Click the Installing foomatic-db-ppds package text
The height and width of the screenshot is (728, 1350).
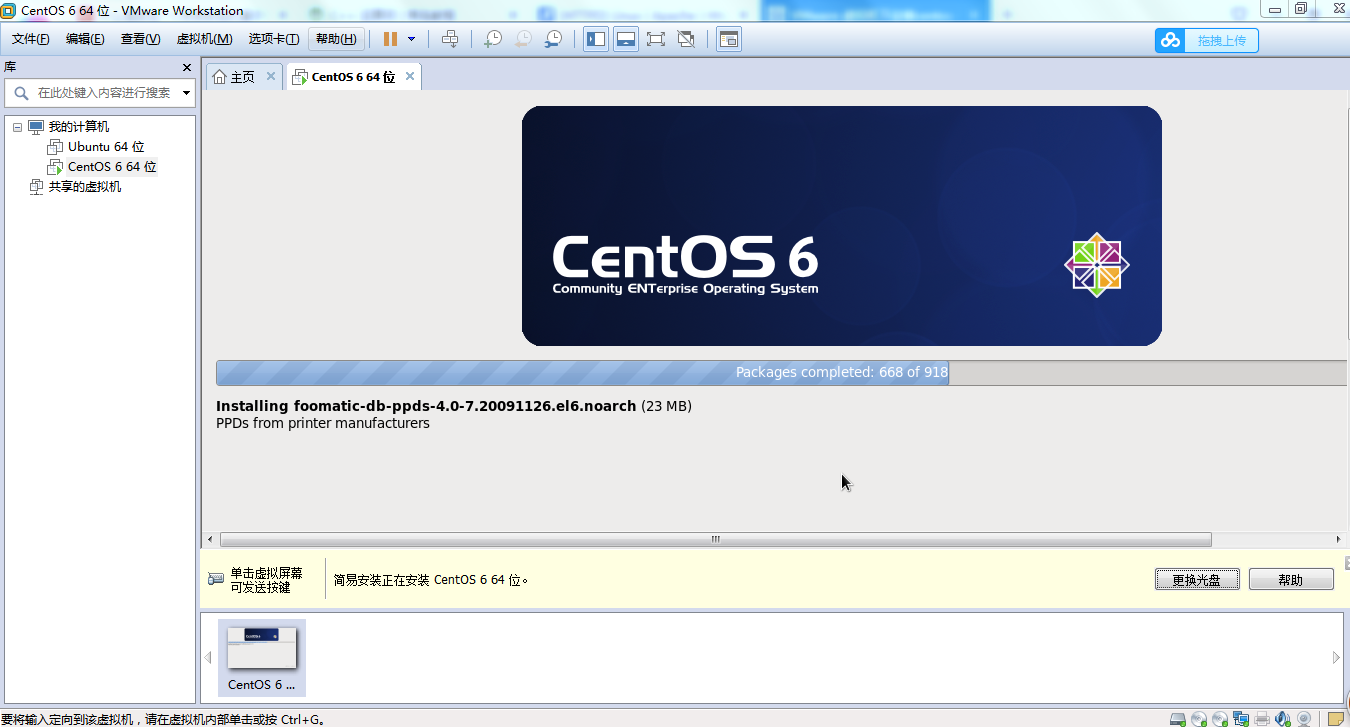(426, 406)
